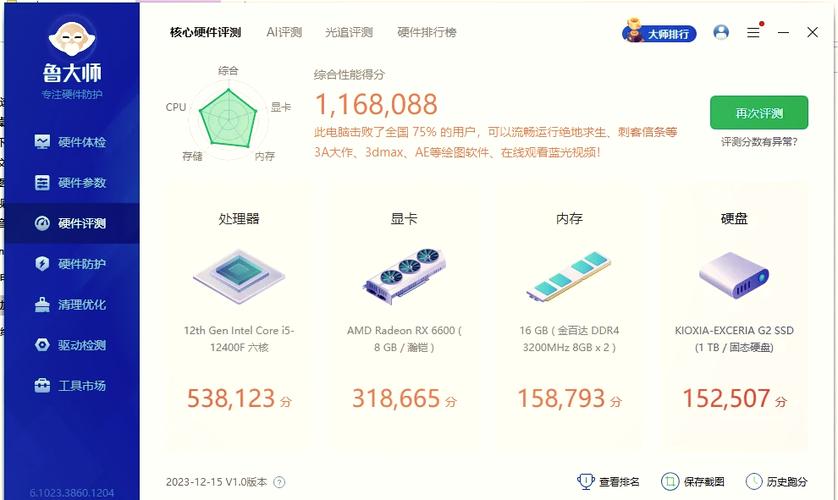Open the 硬件体检 sidebar icon
838x500 pixels.
point(42,142)
